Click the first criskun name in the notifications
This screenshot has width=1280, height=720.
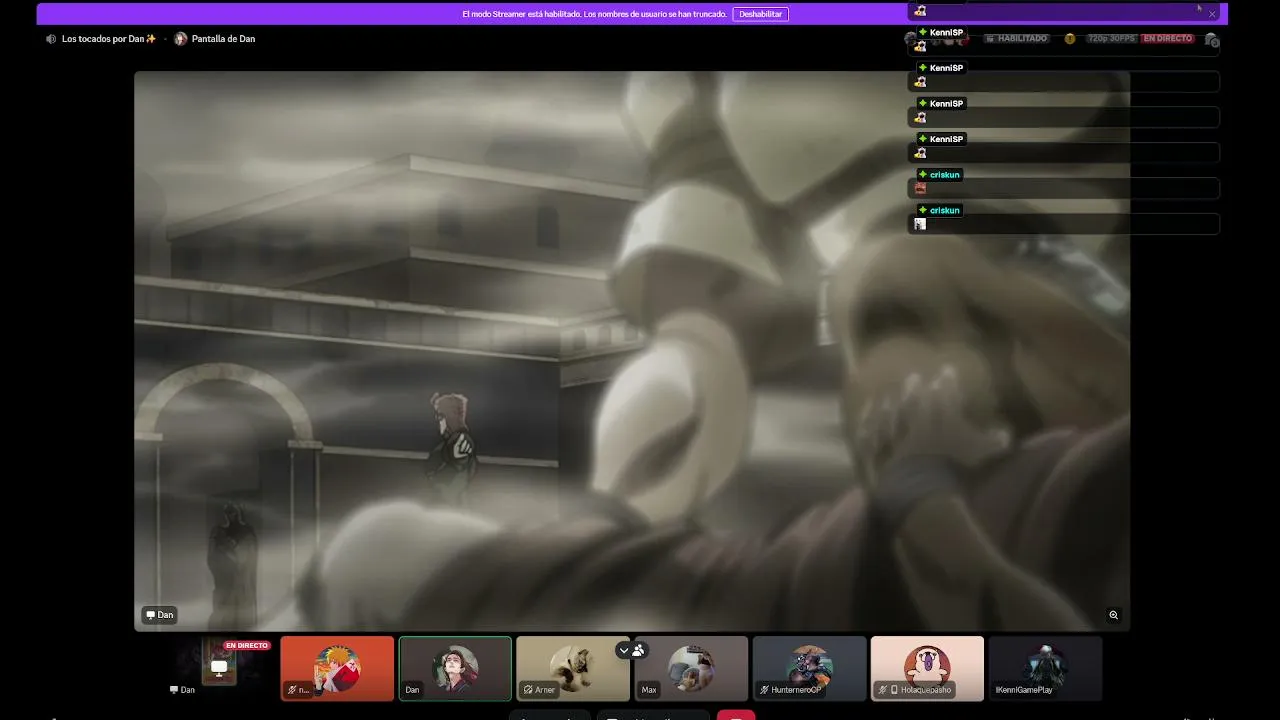click(945, 175)
